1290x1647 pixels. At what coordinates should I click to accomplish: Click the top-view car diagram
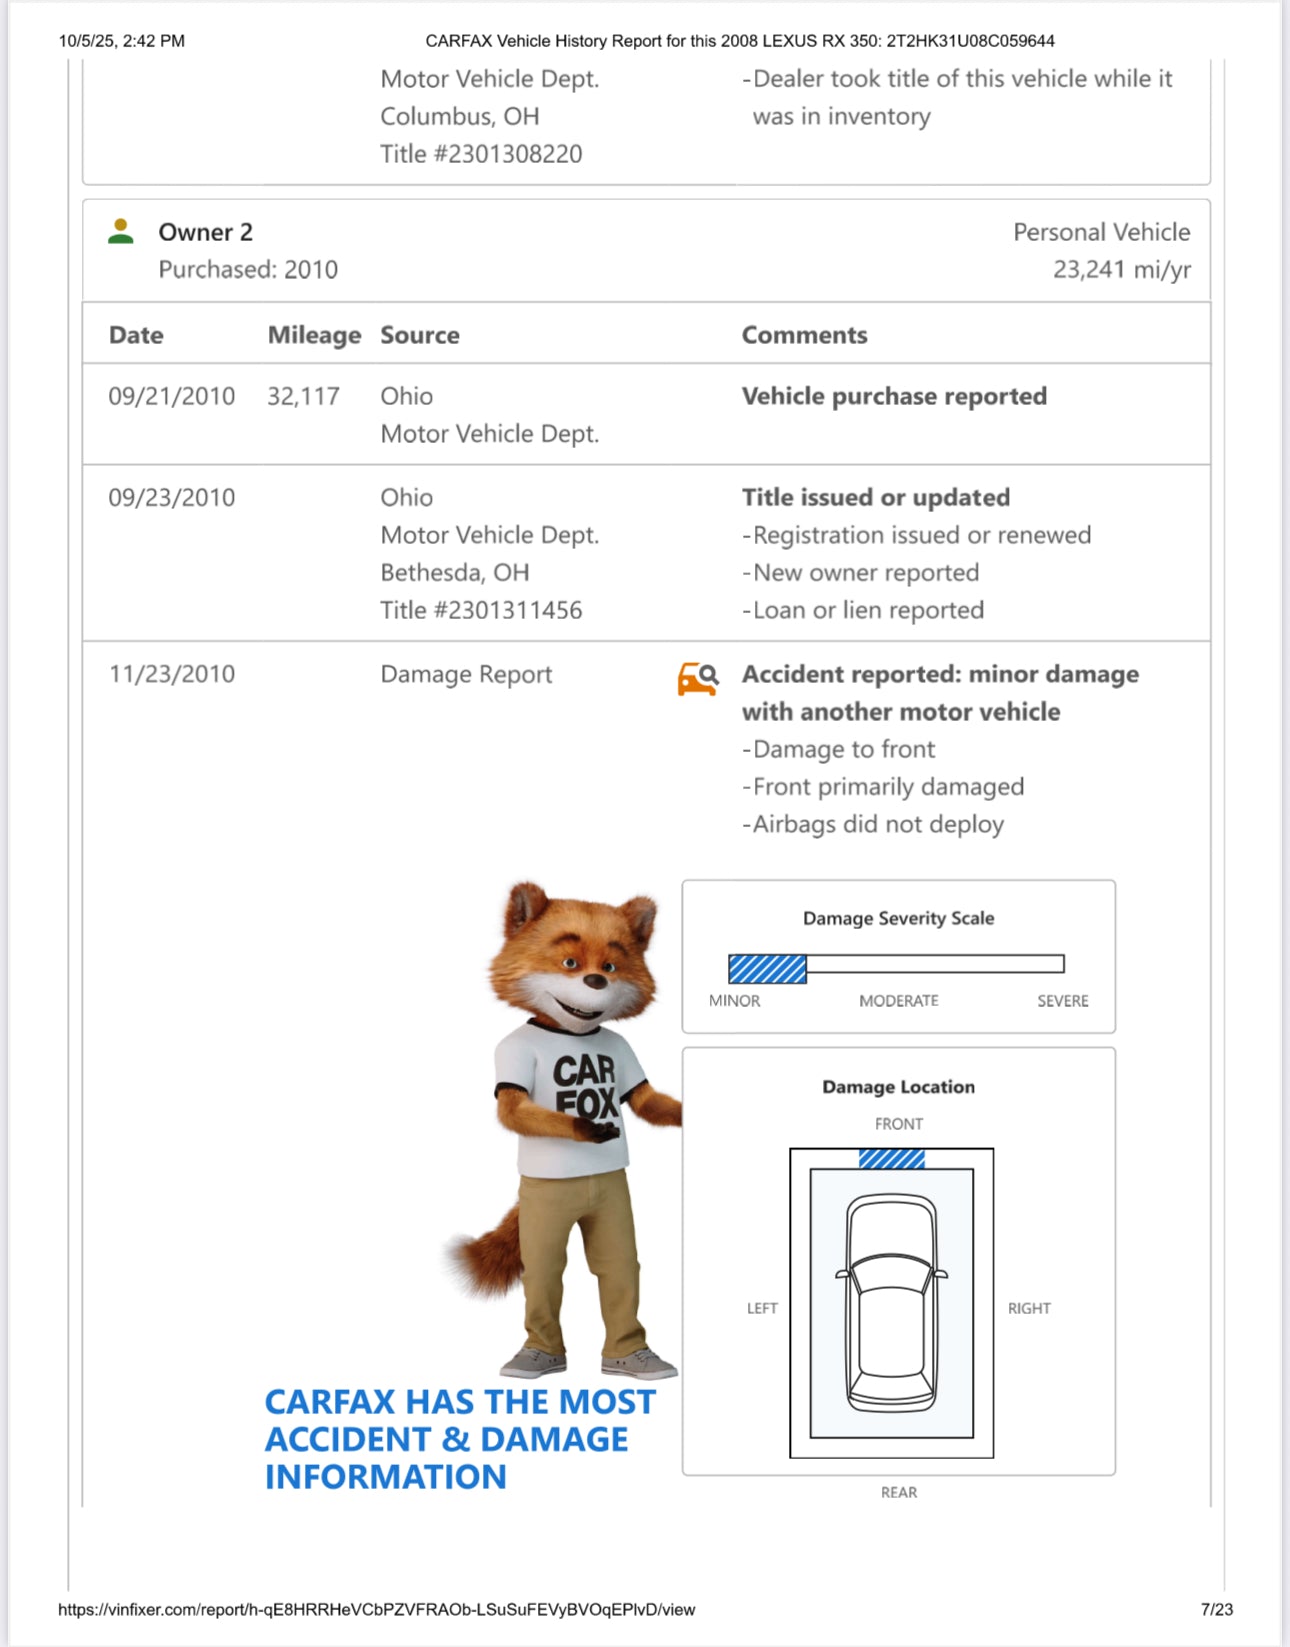pos(891,1303)
